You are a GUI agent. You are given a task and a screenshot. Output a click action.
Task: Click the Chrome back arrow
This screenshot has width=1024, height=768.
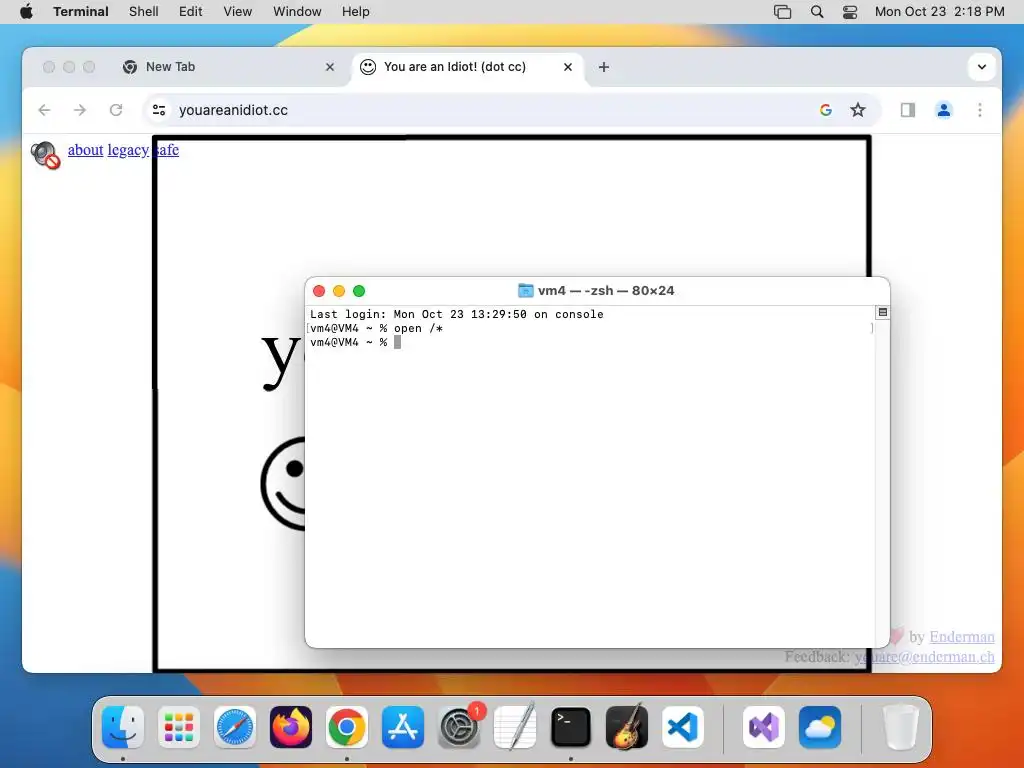tap(44, 110)
